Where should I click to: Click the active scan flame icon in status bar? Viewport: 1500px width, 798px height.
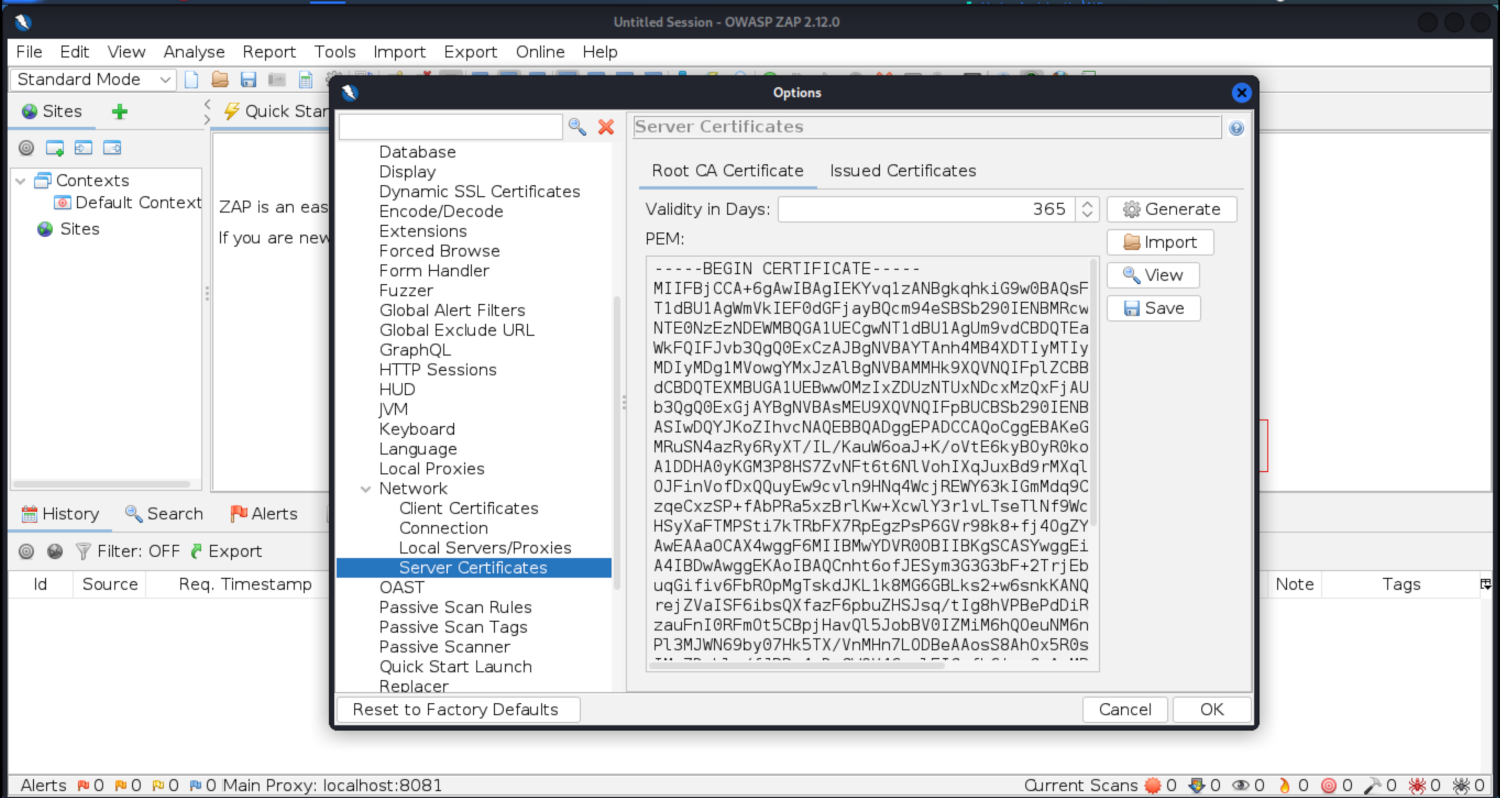click(x=1292, y=786)
